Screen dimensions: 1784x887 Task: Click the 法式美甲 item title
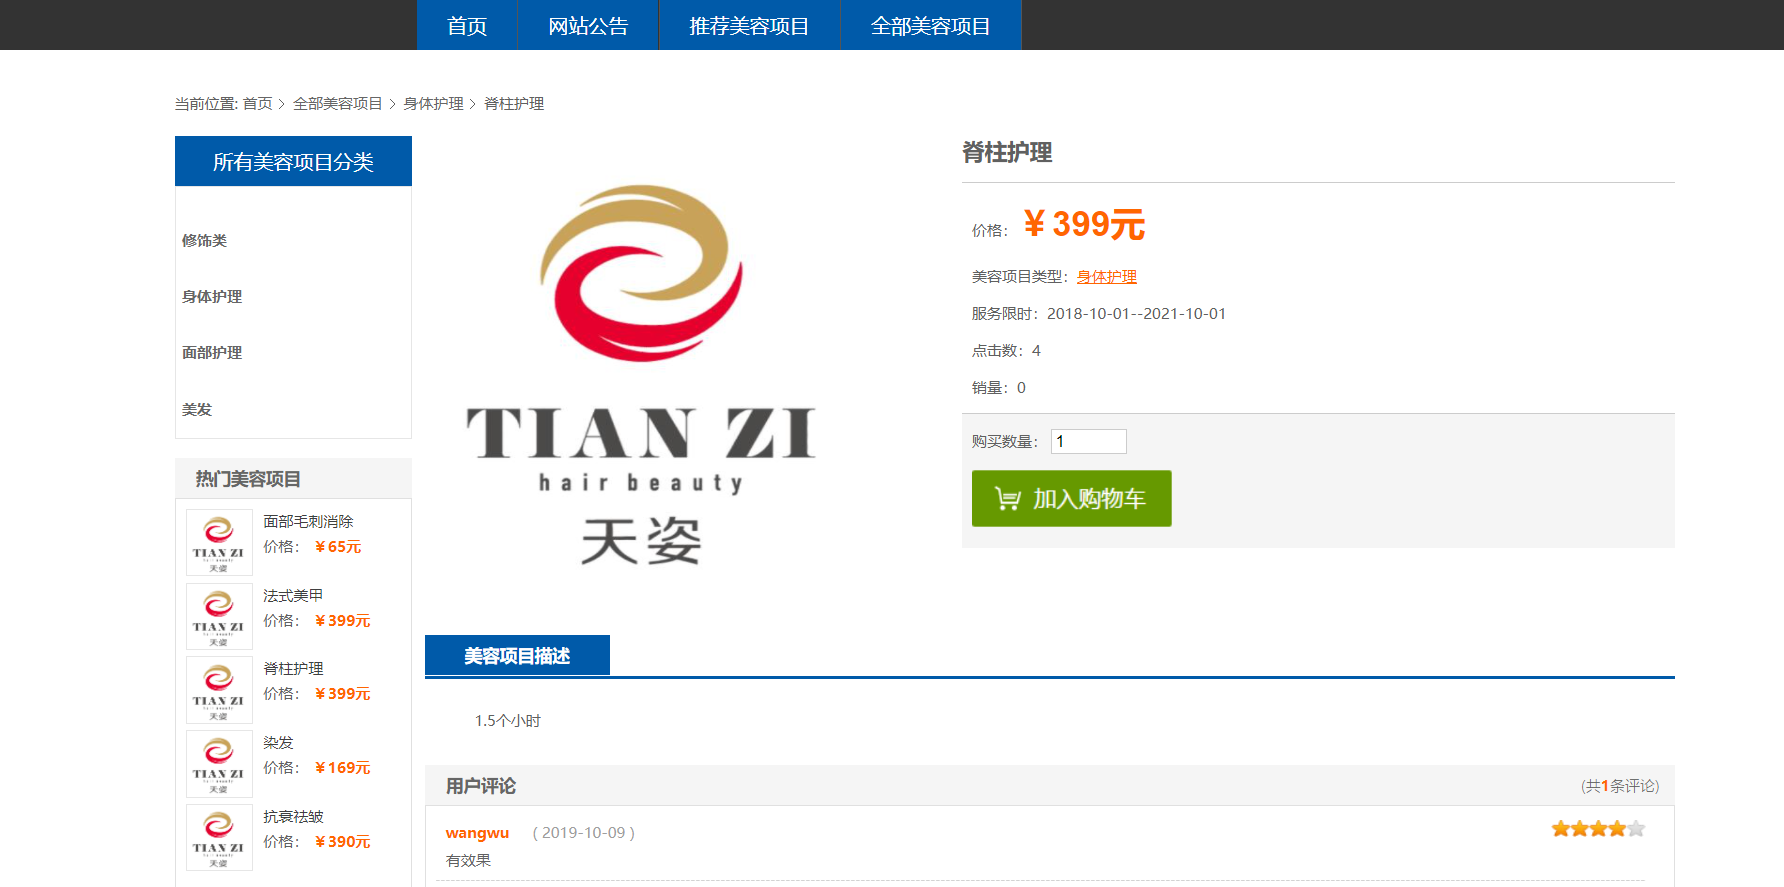pyautogui.click(x=293, y=595)
